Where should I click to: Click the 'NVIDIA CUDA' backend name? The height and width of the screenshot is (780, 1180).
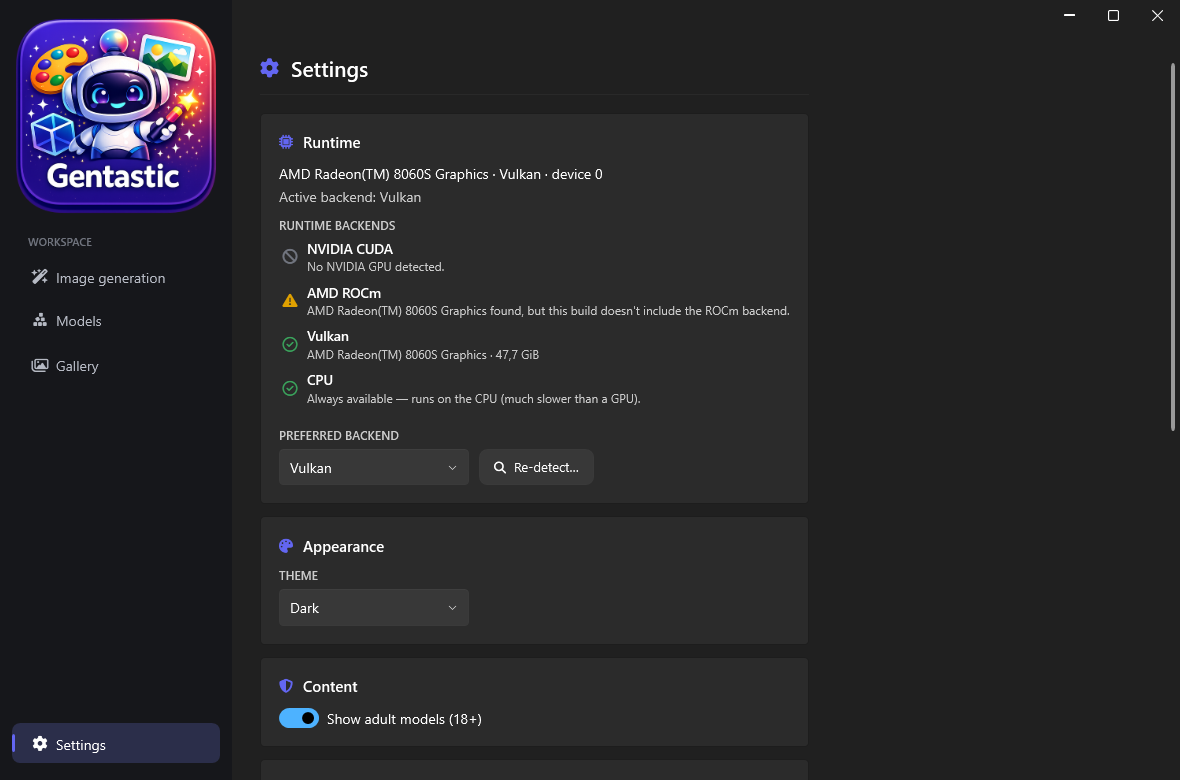pyautogui.click(x=350, y=249)
